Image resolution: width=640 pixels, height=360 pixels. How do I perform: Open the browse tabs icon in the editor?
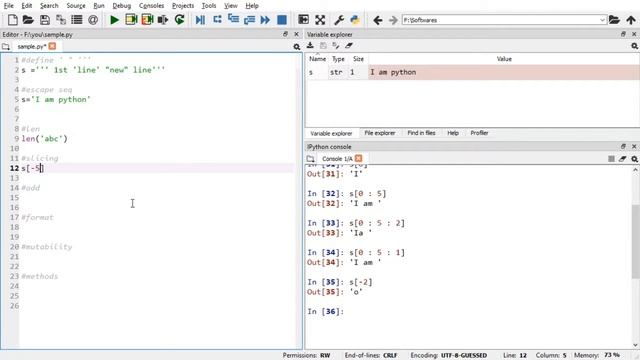[x=6, y=47]
